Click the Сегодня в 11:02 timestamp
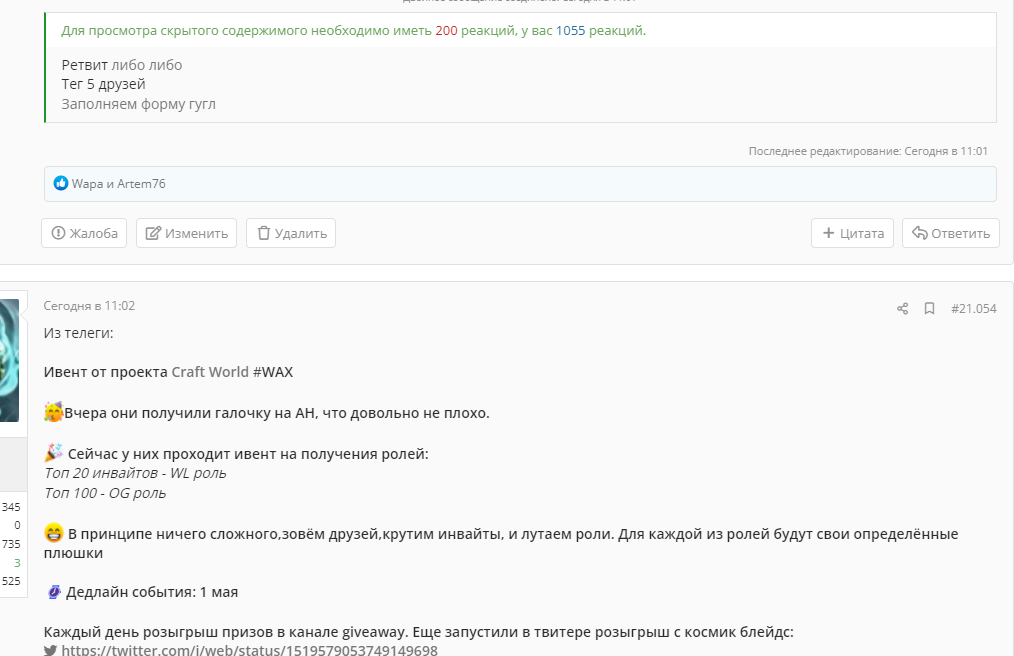This screenshot has width=1014, height=656. [89, 305]
